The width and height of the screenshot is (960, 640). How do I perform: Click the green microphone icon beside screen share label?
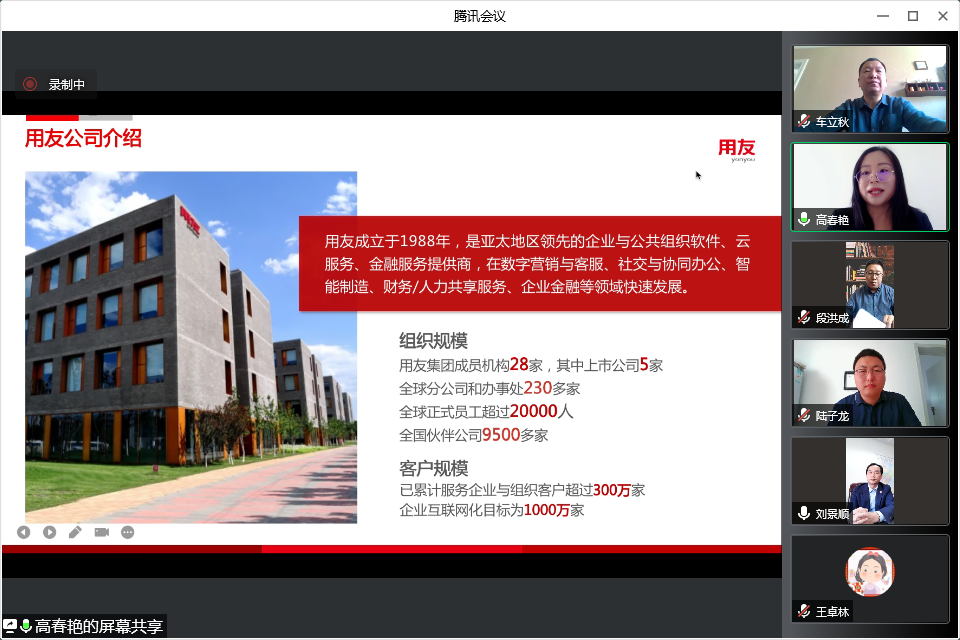pos(26,626)
